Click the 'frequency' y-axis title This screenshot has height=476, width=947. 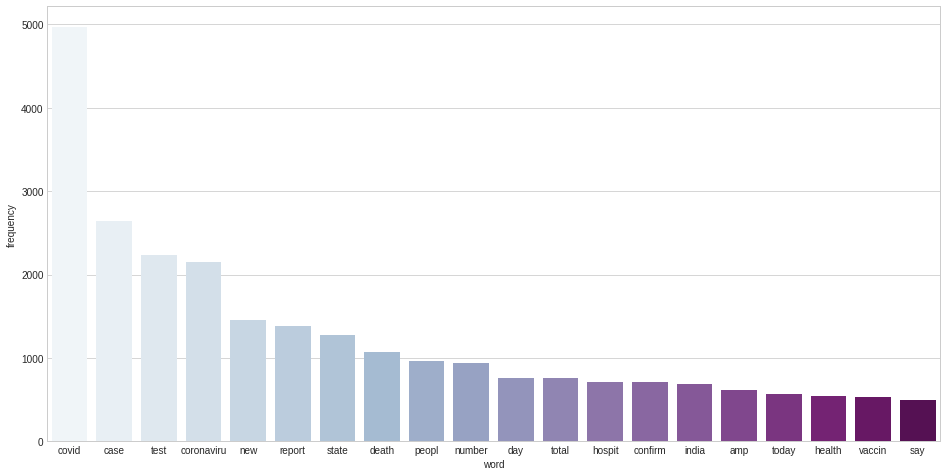10,226
